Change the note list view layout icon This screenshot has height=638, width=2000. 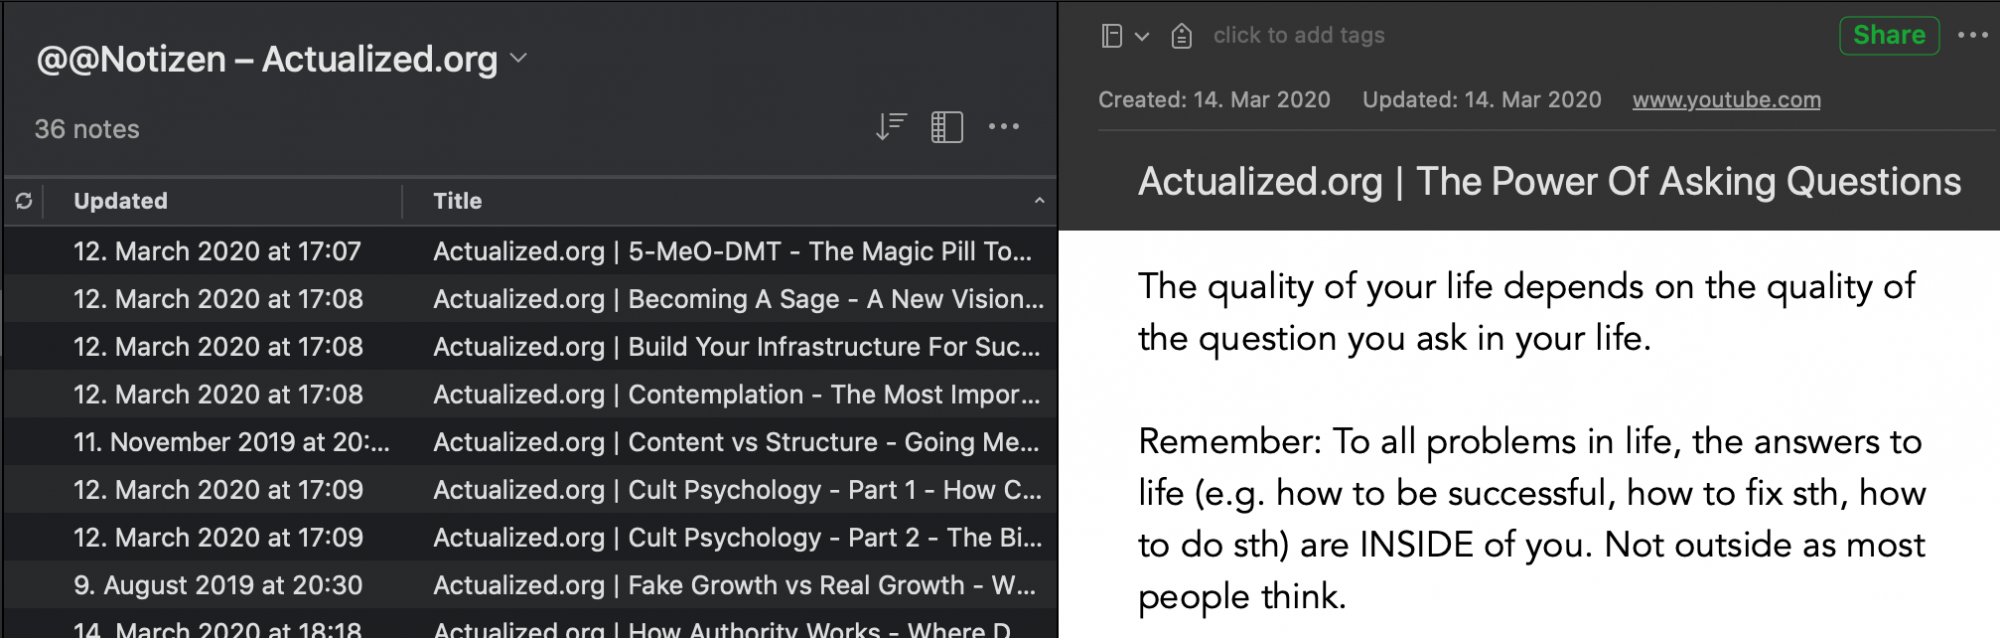[x=946, y=127]
